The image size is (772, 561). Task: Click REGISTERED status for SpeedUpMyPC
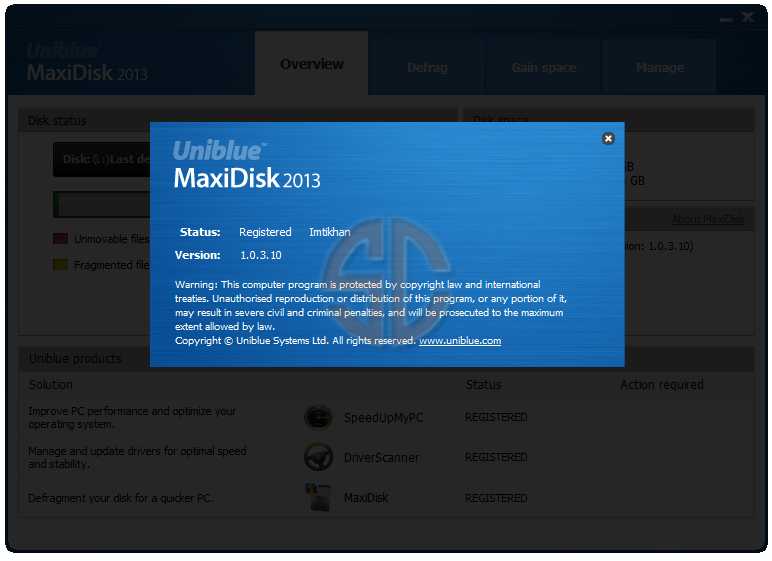(496, 417)
